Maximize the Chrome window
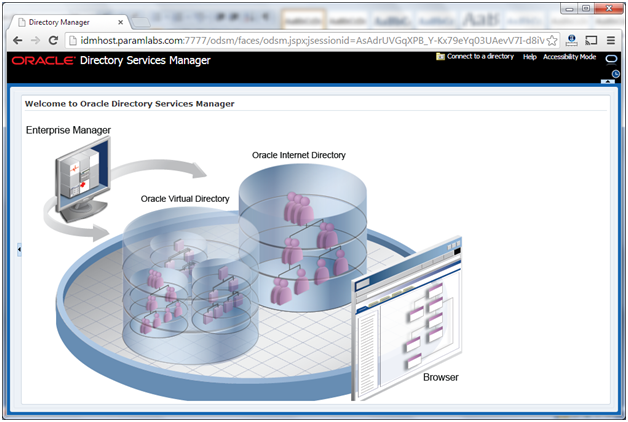 pos(586,8)
